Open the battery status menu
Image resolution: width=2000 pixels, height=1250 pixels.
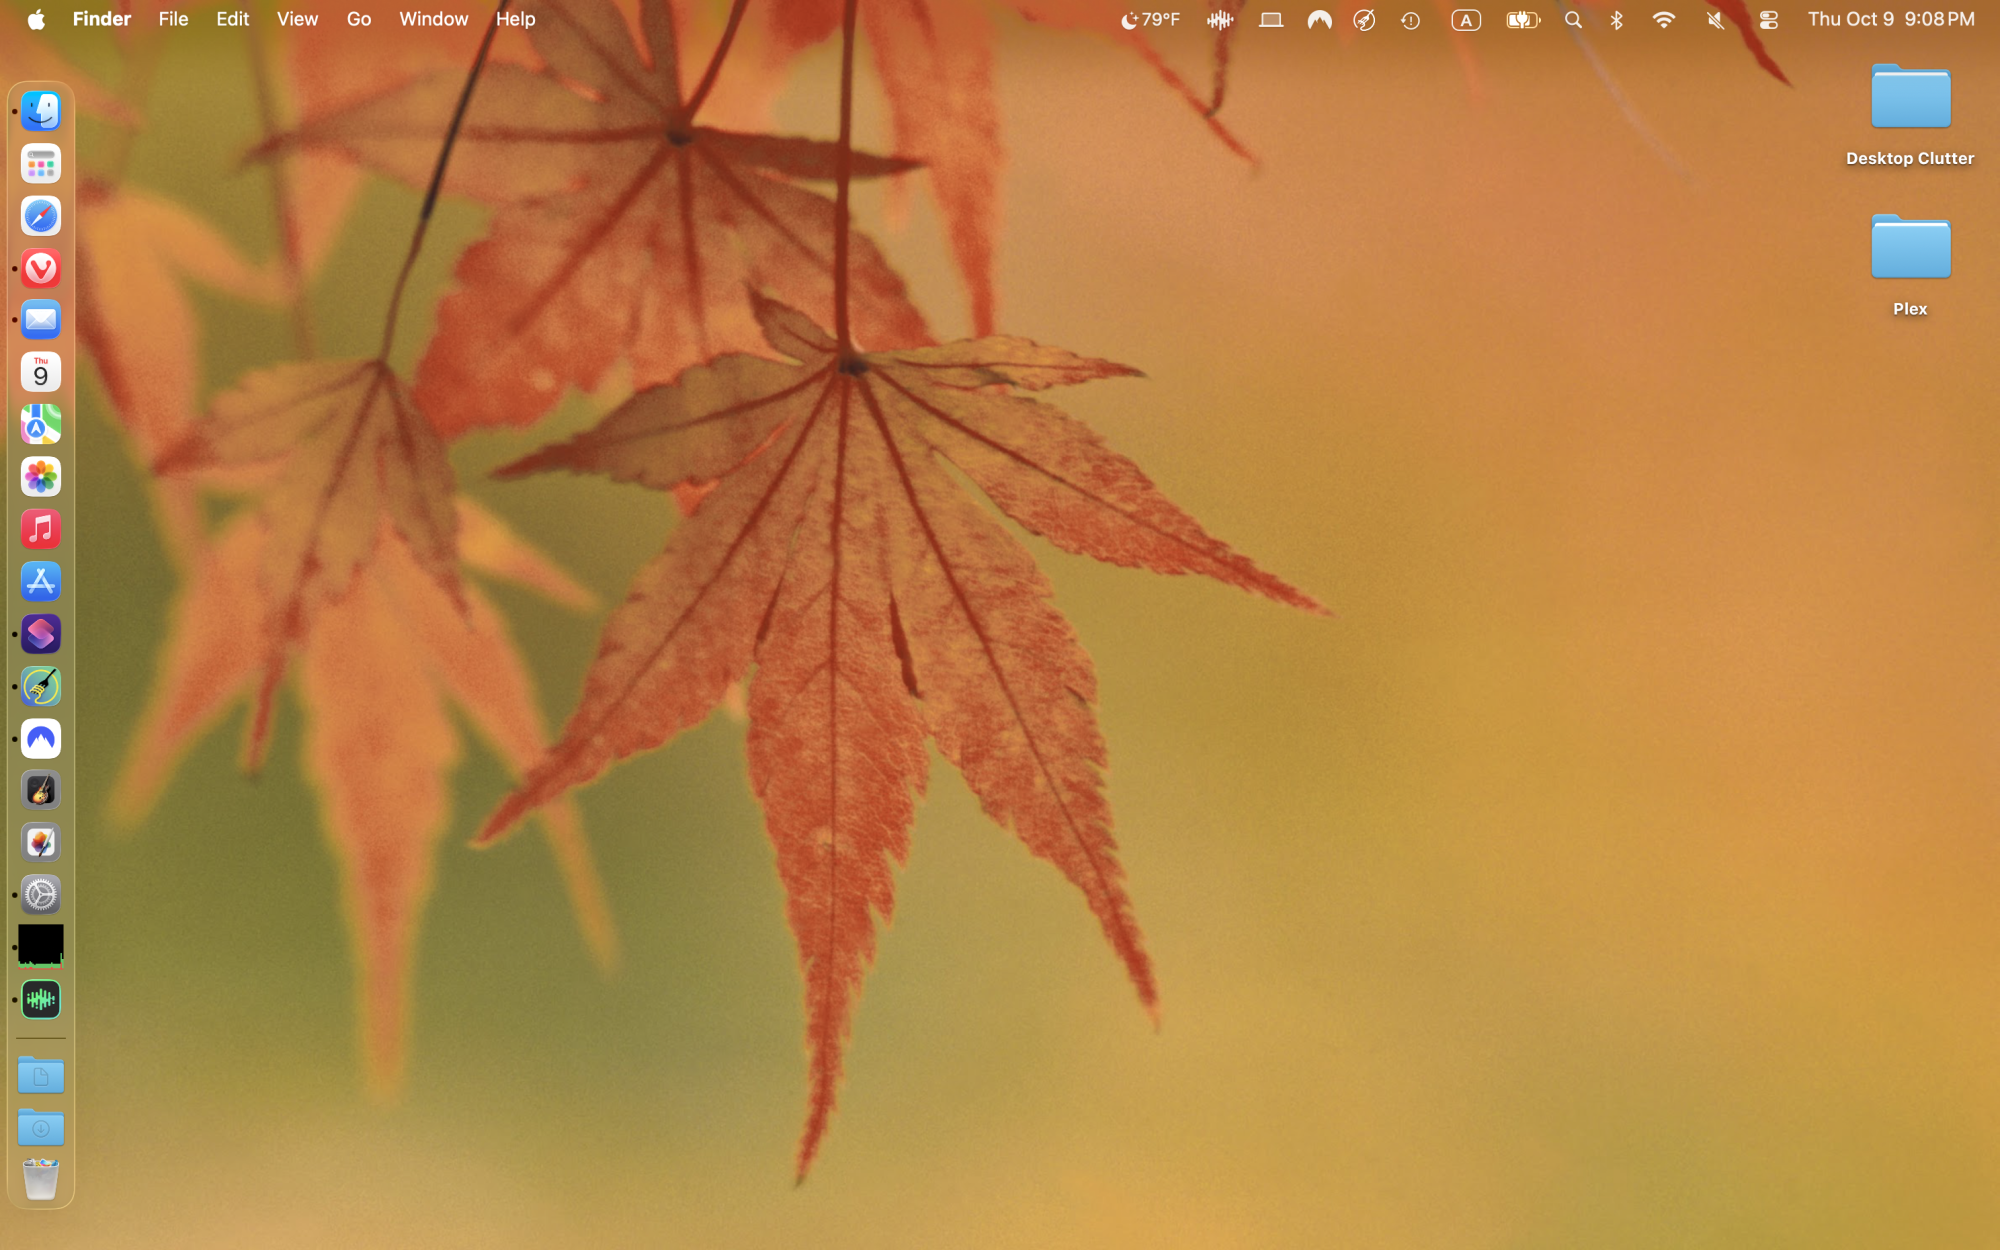click(x=1521, y=19)
